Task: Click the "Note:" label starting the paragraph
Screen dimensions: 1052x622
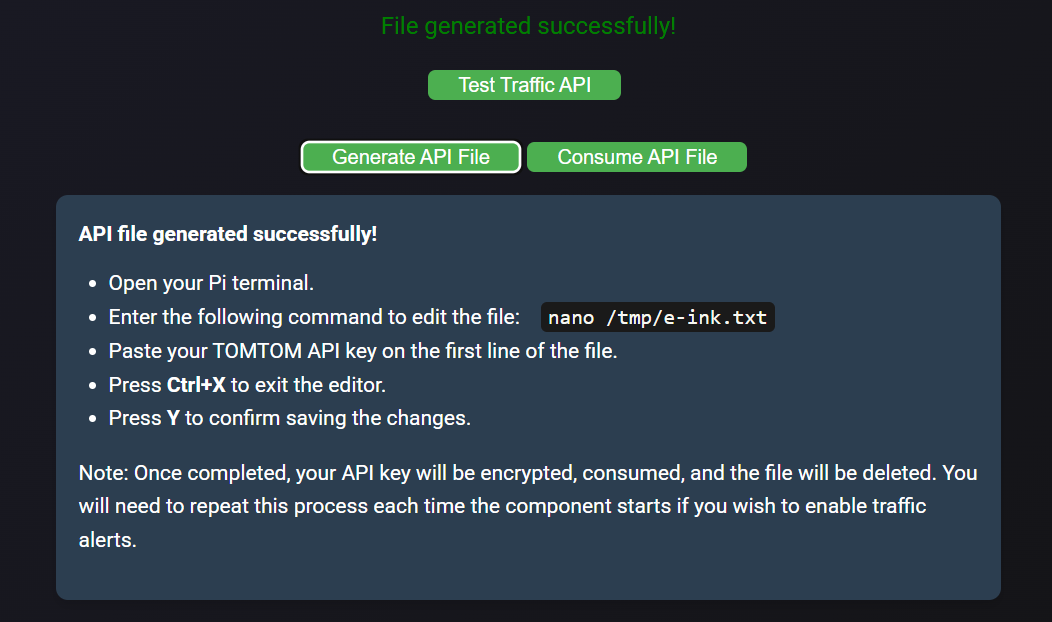Action: click(103, 472)
